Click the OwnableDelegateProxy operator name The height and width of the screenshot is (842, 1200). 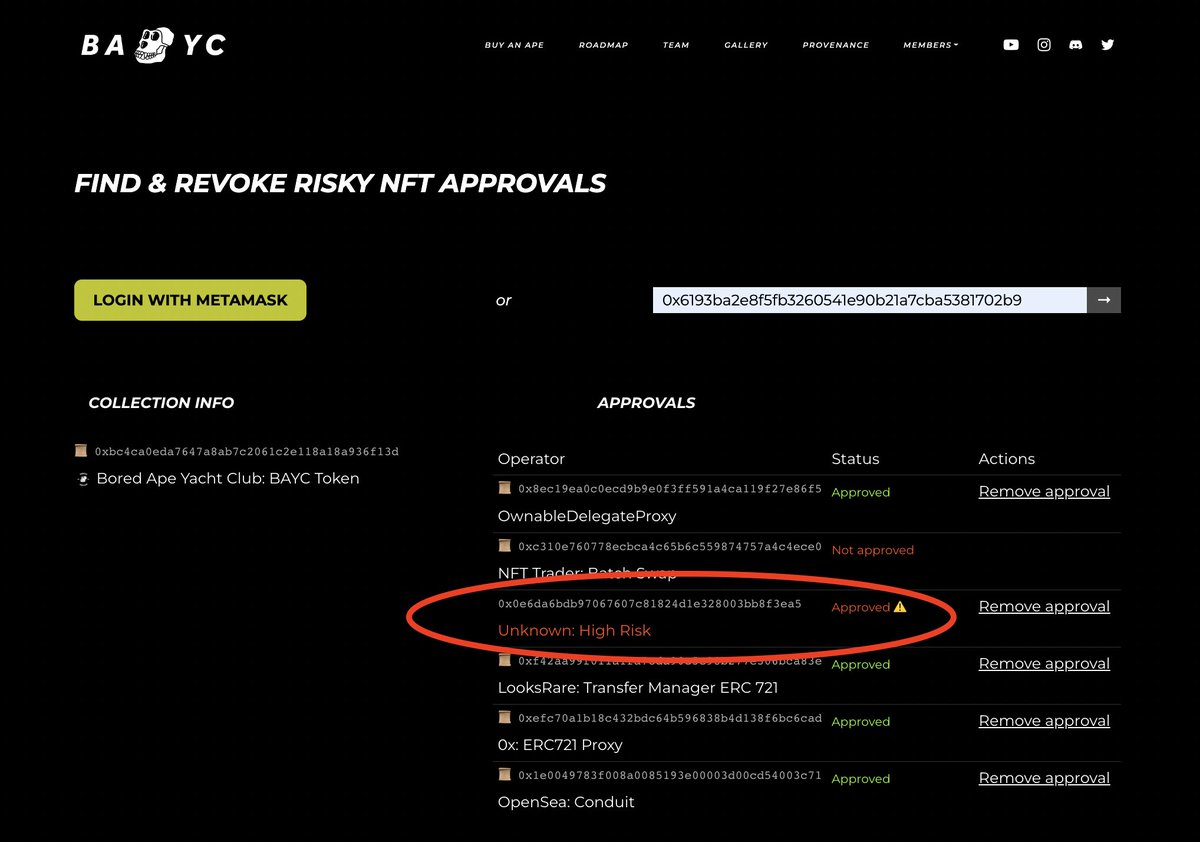pos(587,516)
